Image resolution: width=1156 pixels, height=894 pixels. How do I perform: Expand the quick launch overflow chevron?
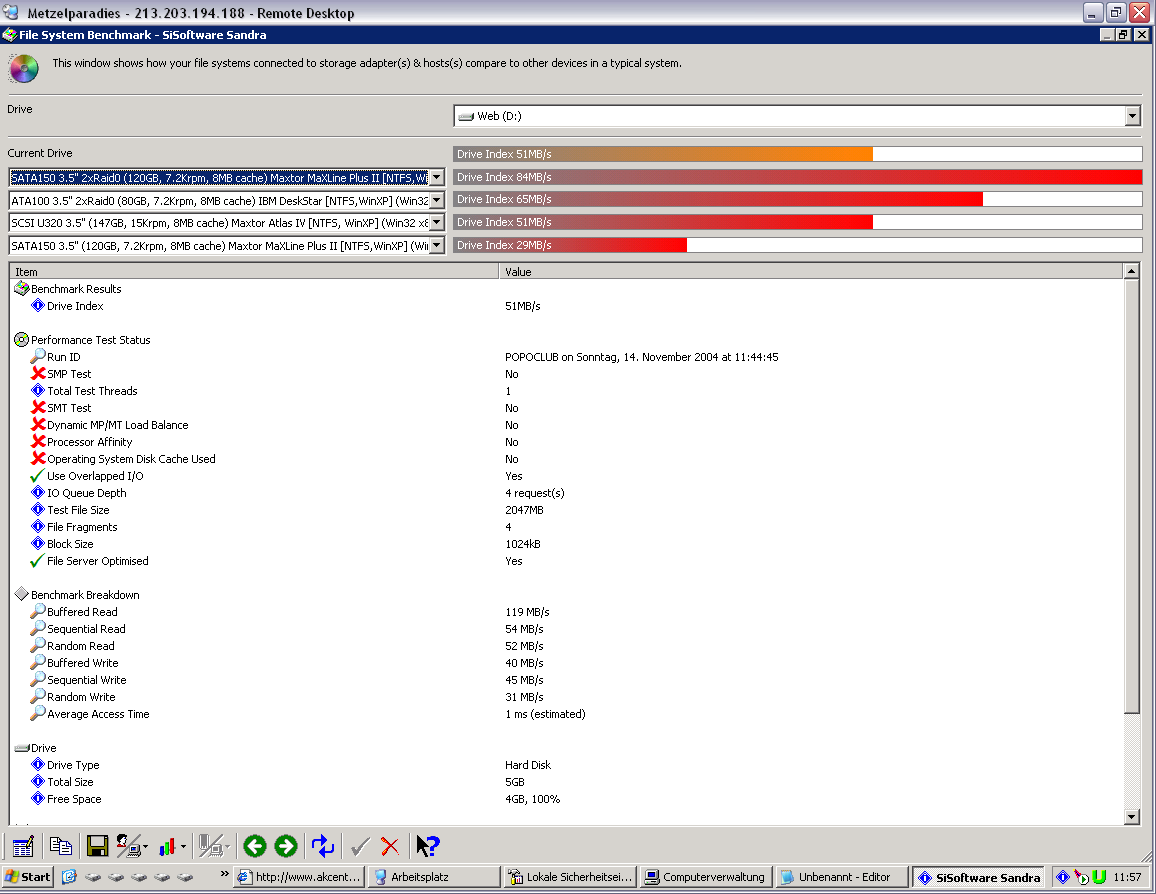coord(224,874)
